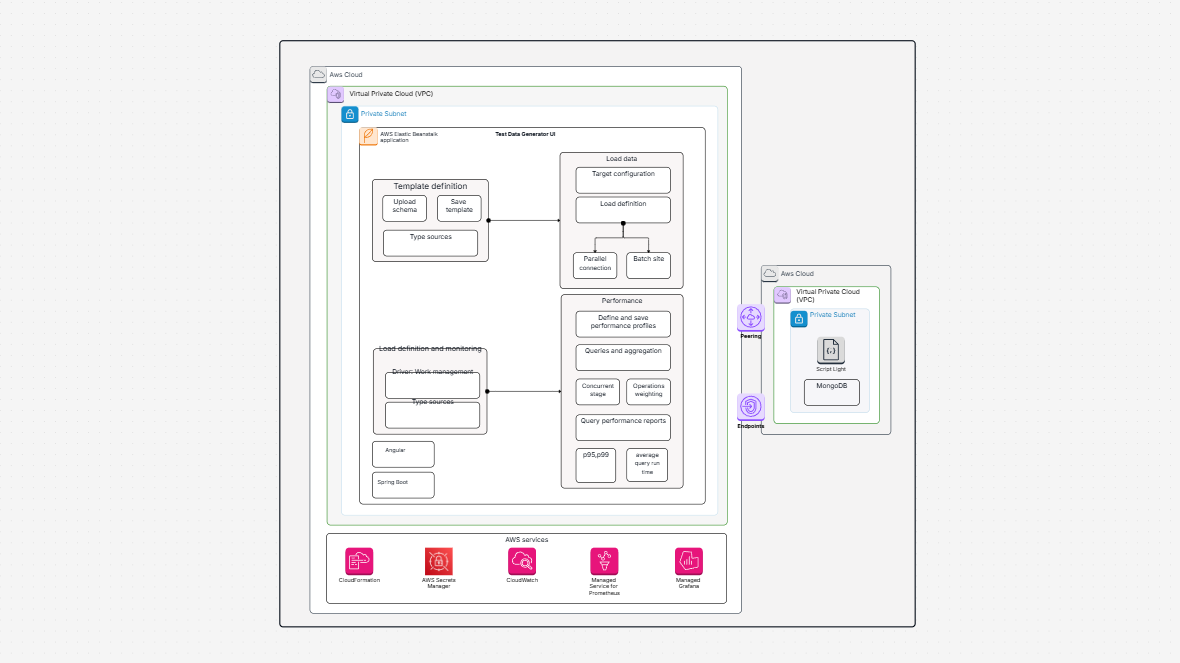Select the Managed Service for Prometheus icon

point(604,561)
